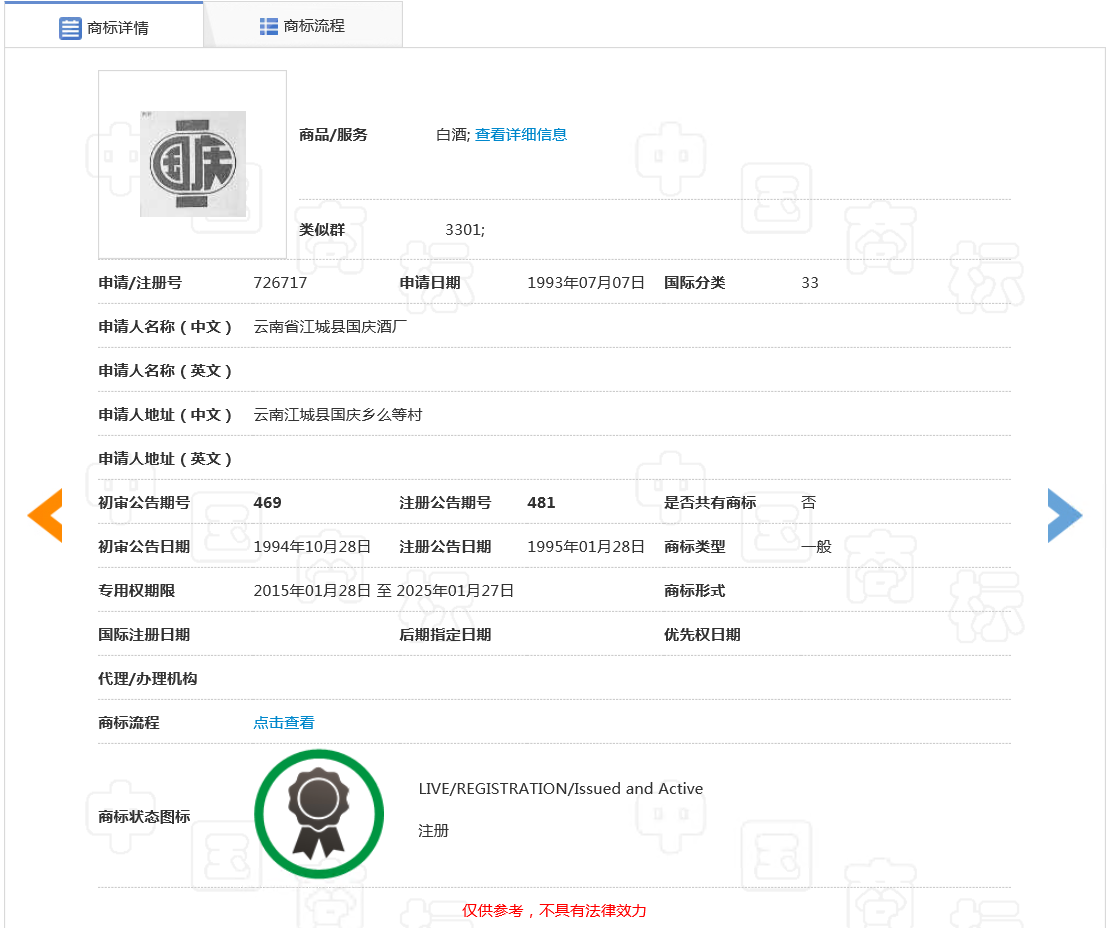Click the 后期指定日期 label
This screenshot has width=1110, height=928.
click(x=445, y=635)
